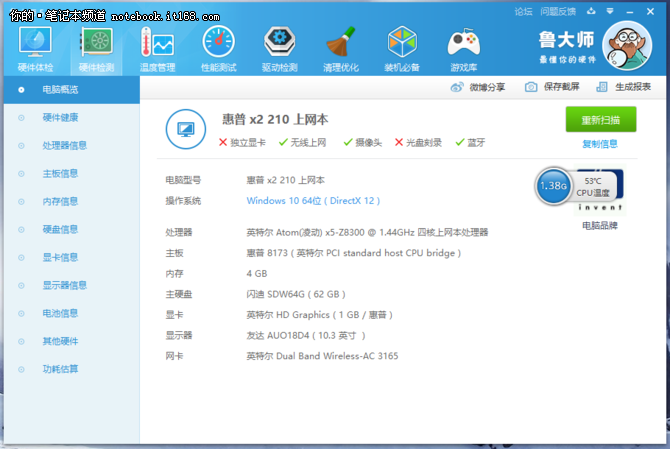Click the Windows 10 64位 operating system link
This screenshot has height=449, width=670.
[313, 201]
